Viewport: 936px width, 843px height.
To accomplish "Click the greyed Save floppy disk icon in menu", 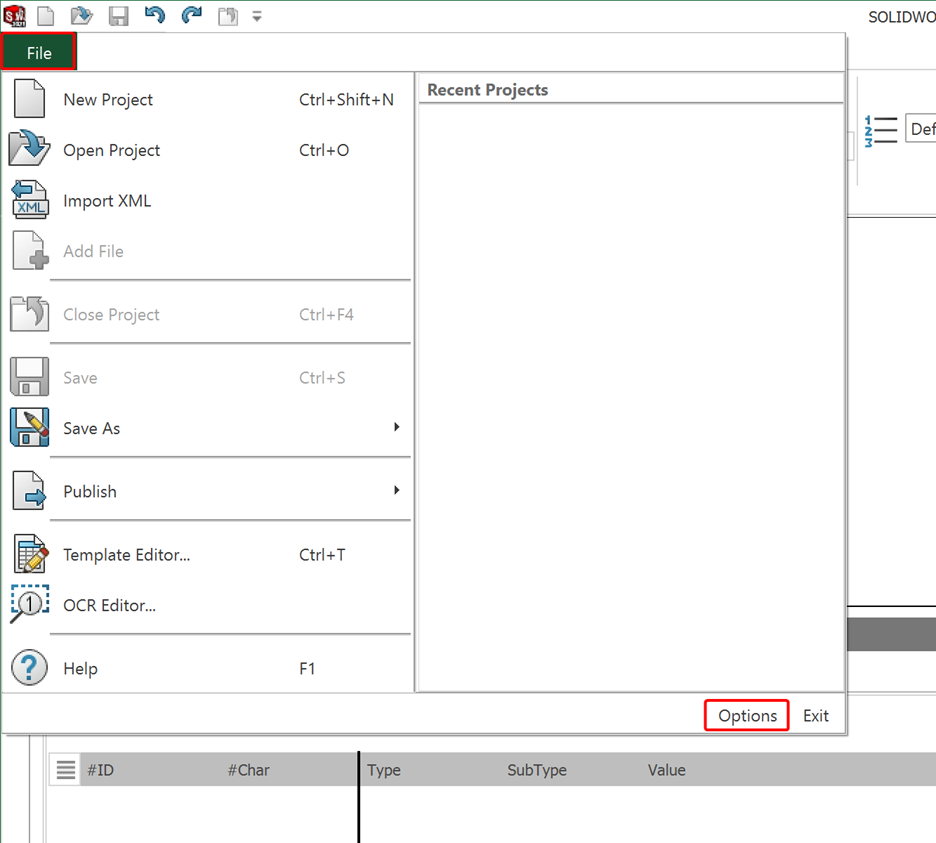I will tap(29, 377).
